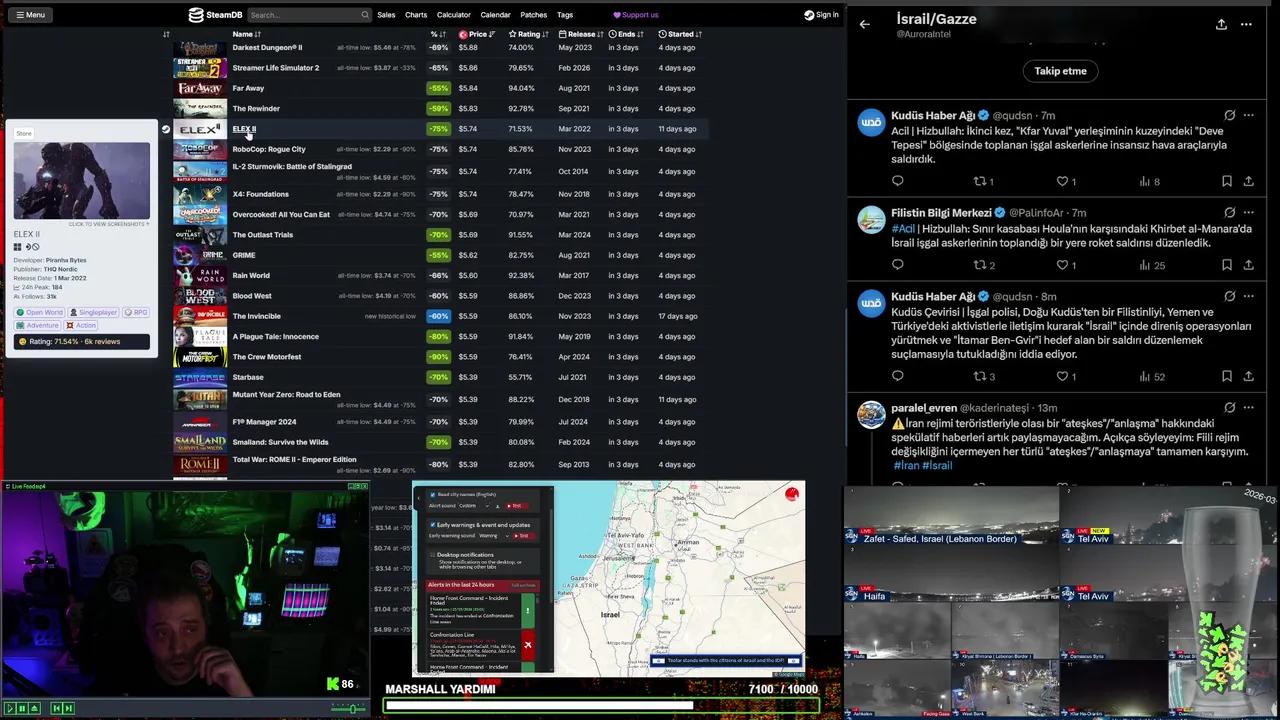Share the Filistin Bilgi Merkezi tweet
The width and height of the screenshot is (1280, 720).
coord(1248,265)
